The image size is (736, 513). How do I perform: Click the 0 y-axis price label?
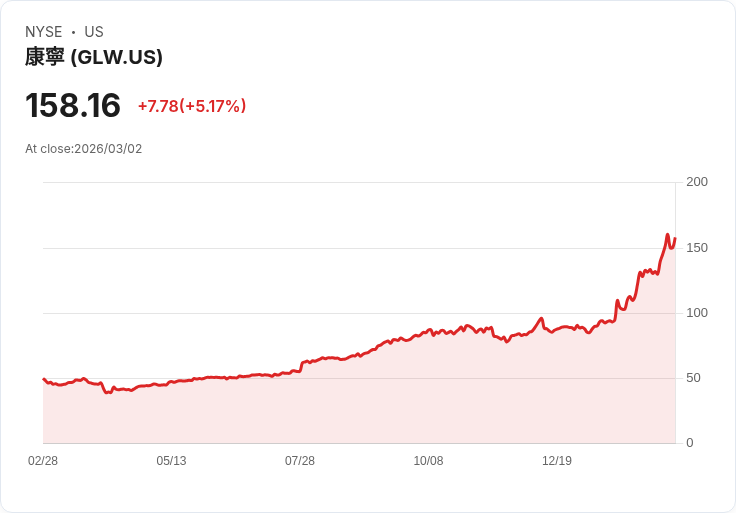(690, 443)
